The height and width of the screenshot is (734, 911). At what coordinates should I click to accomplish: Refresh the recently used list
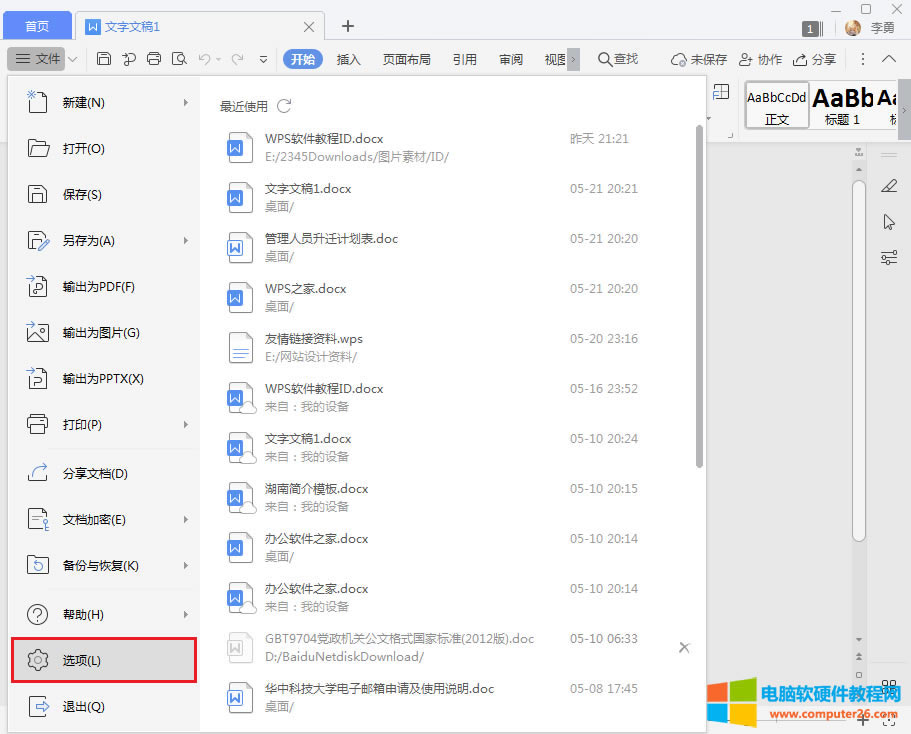(284, 106)
